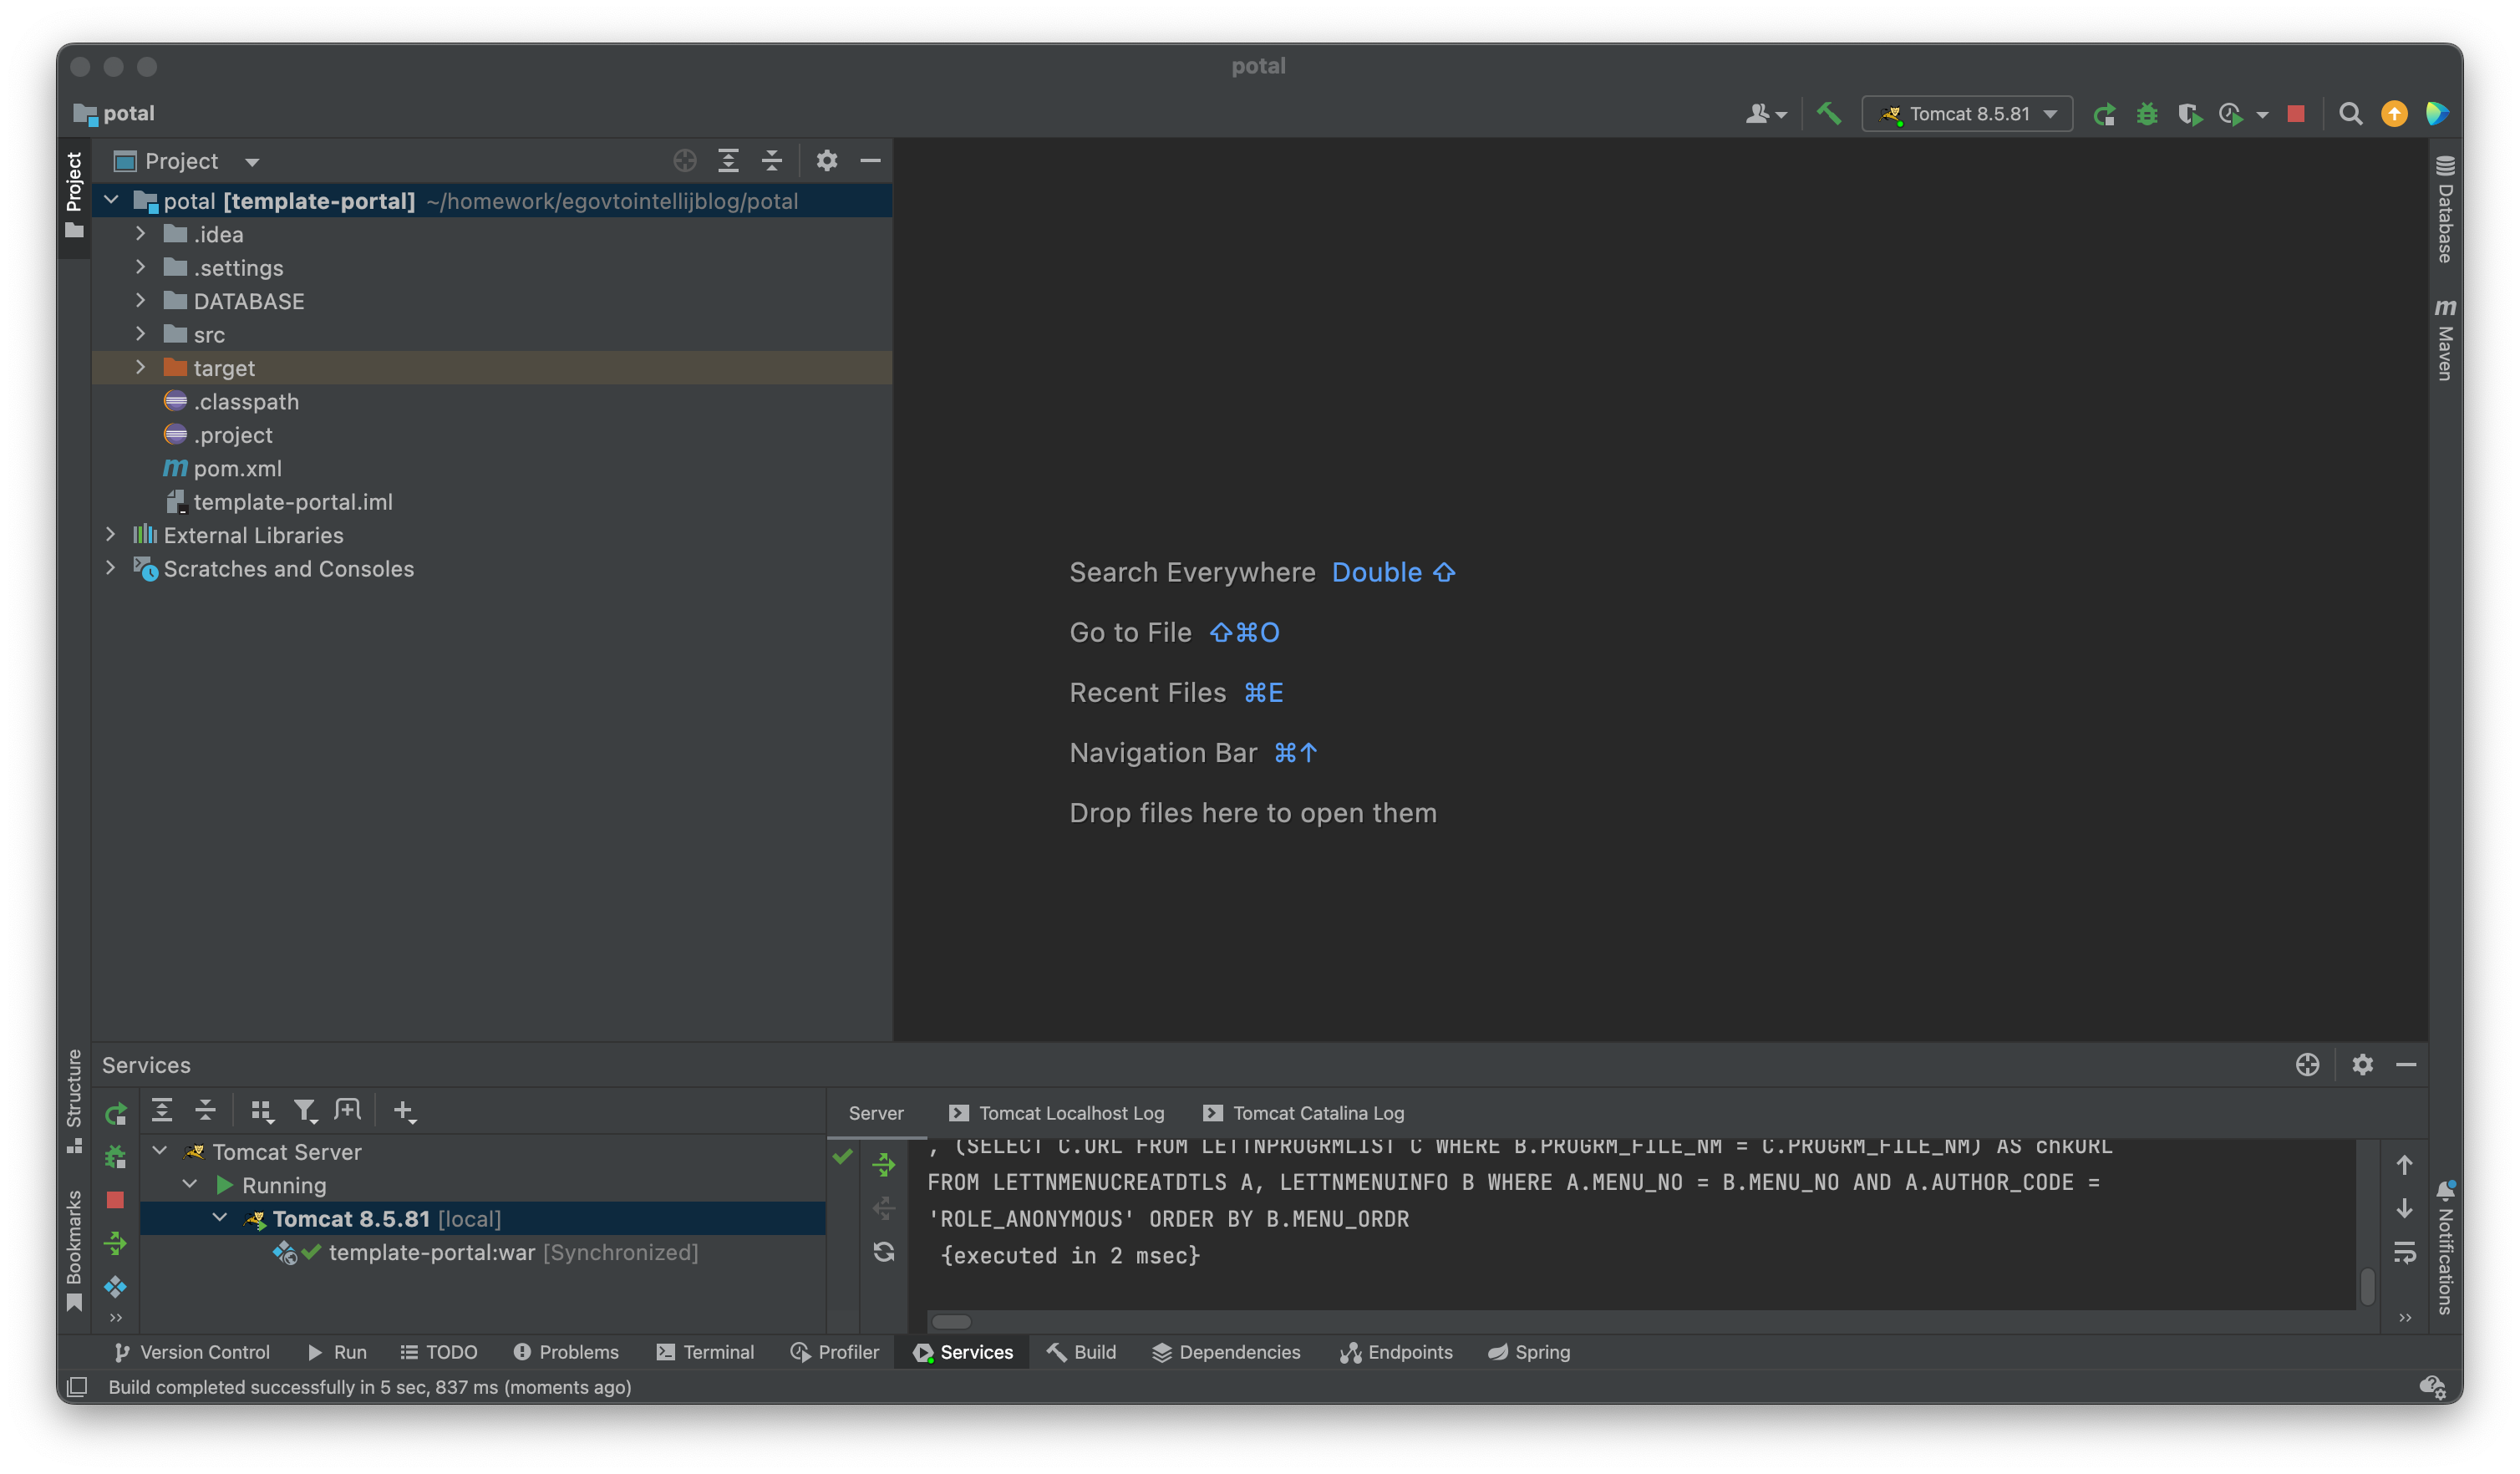Click the Build project hammer icon

[1829, 113]
